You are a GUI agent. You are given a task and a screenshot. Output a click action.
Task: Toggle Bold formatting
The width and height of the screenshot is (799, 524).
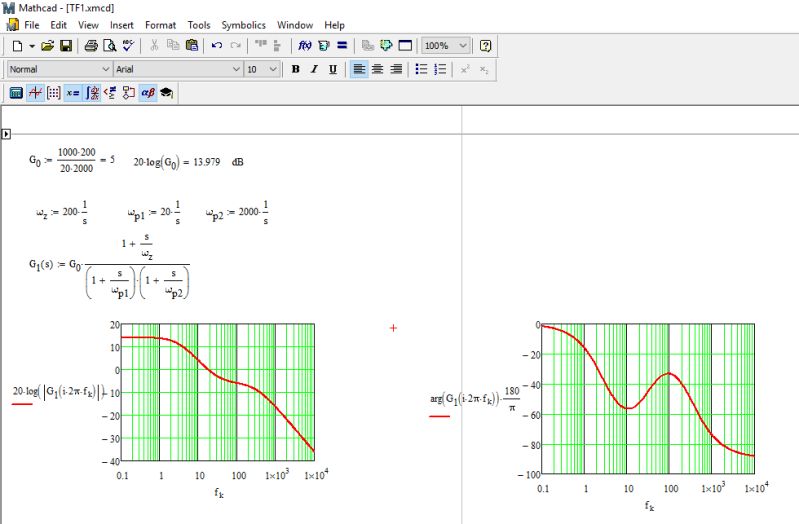pyautogui.click(x=296, y=69)
